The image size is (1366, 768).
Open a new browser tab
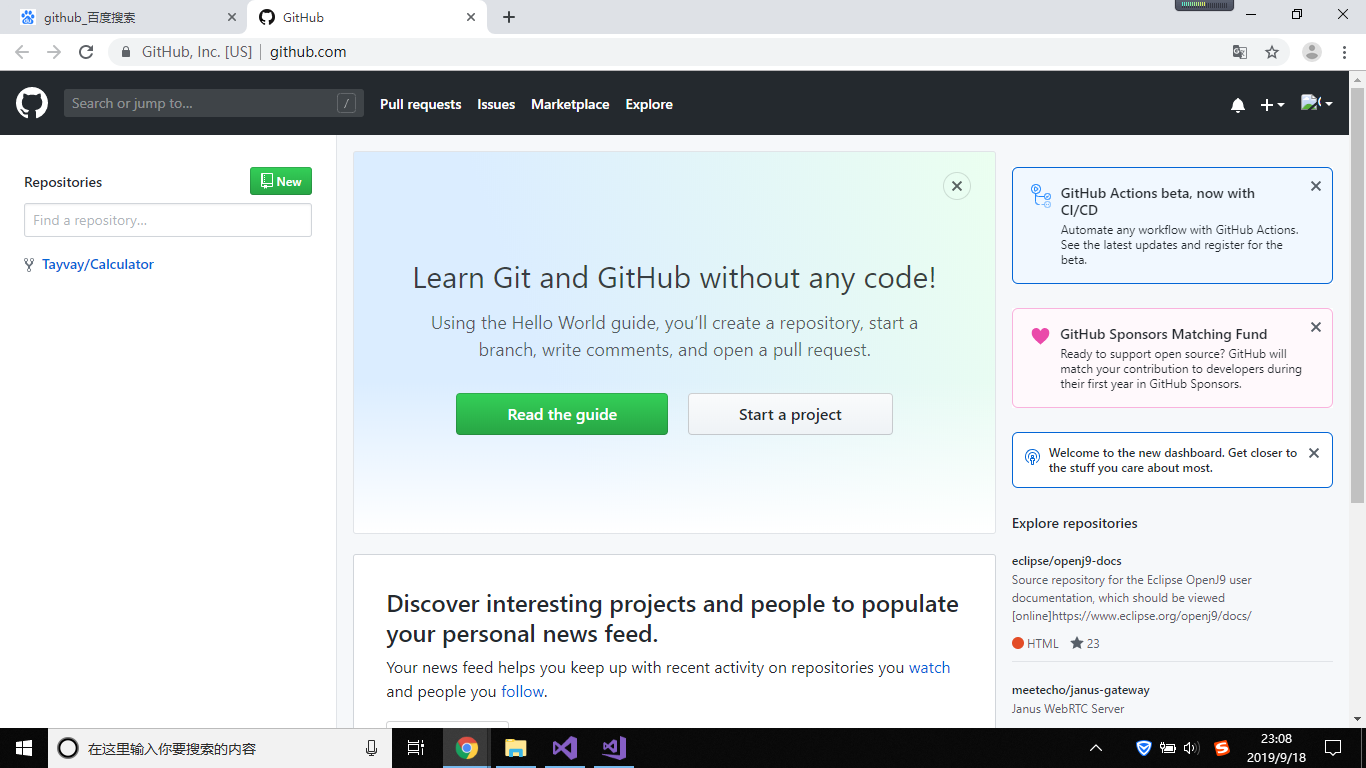click(509, 17)
